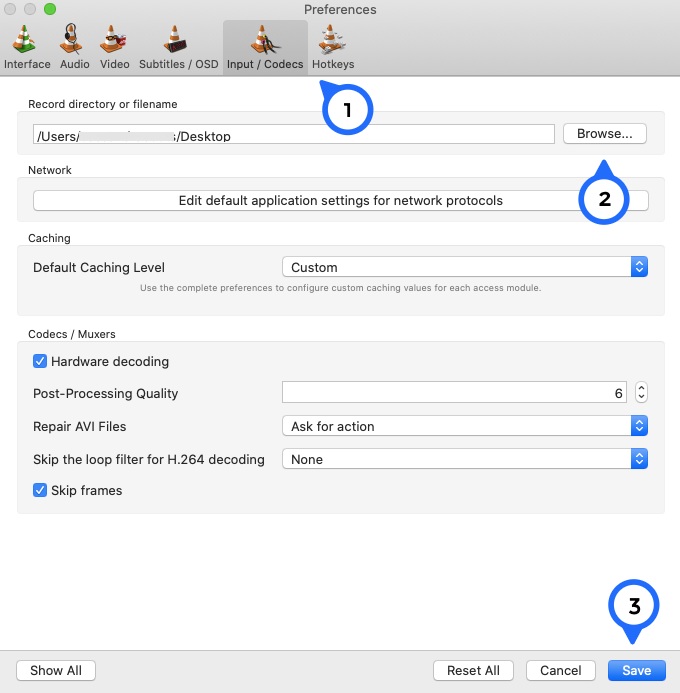Click the green zoom window button
This screenshot has width=680, height=693.
click(x=50, y=9)
